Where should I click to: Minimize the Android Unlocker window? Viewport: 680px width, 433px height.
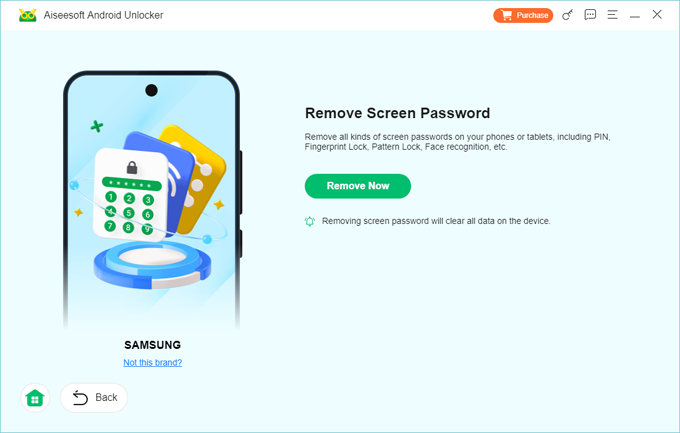(635, 16)
